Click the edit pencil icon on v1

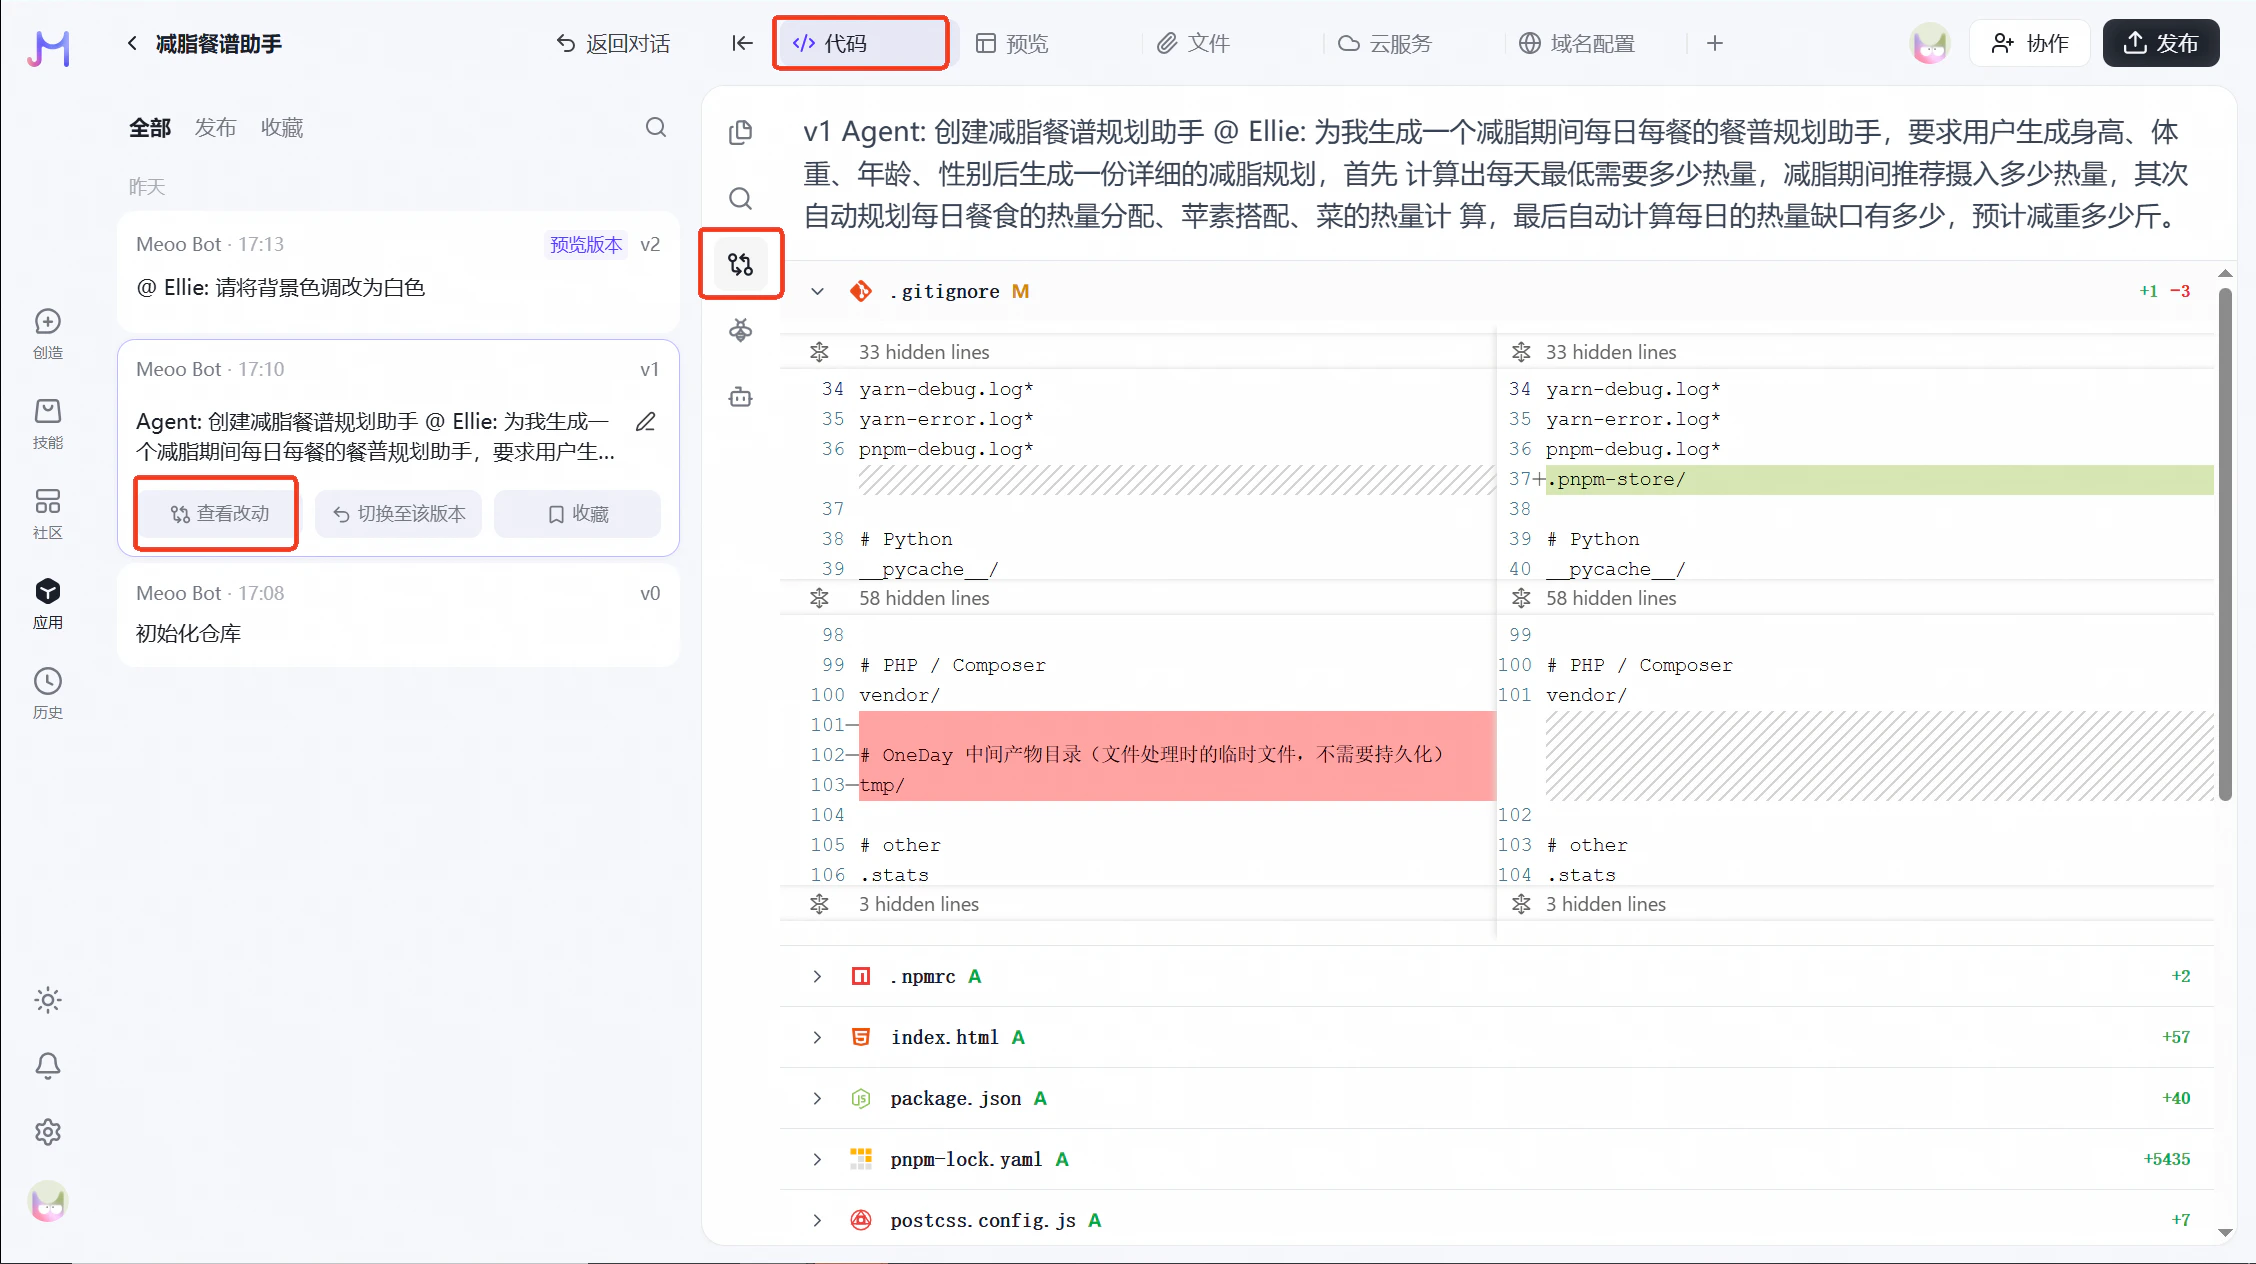click(646, 422)
